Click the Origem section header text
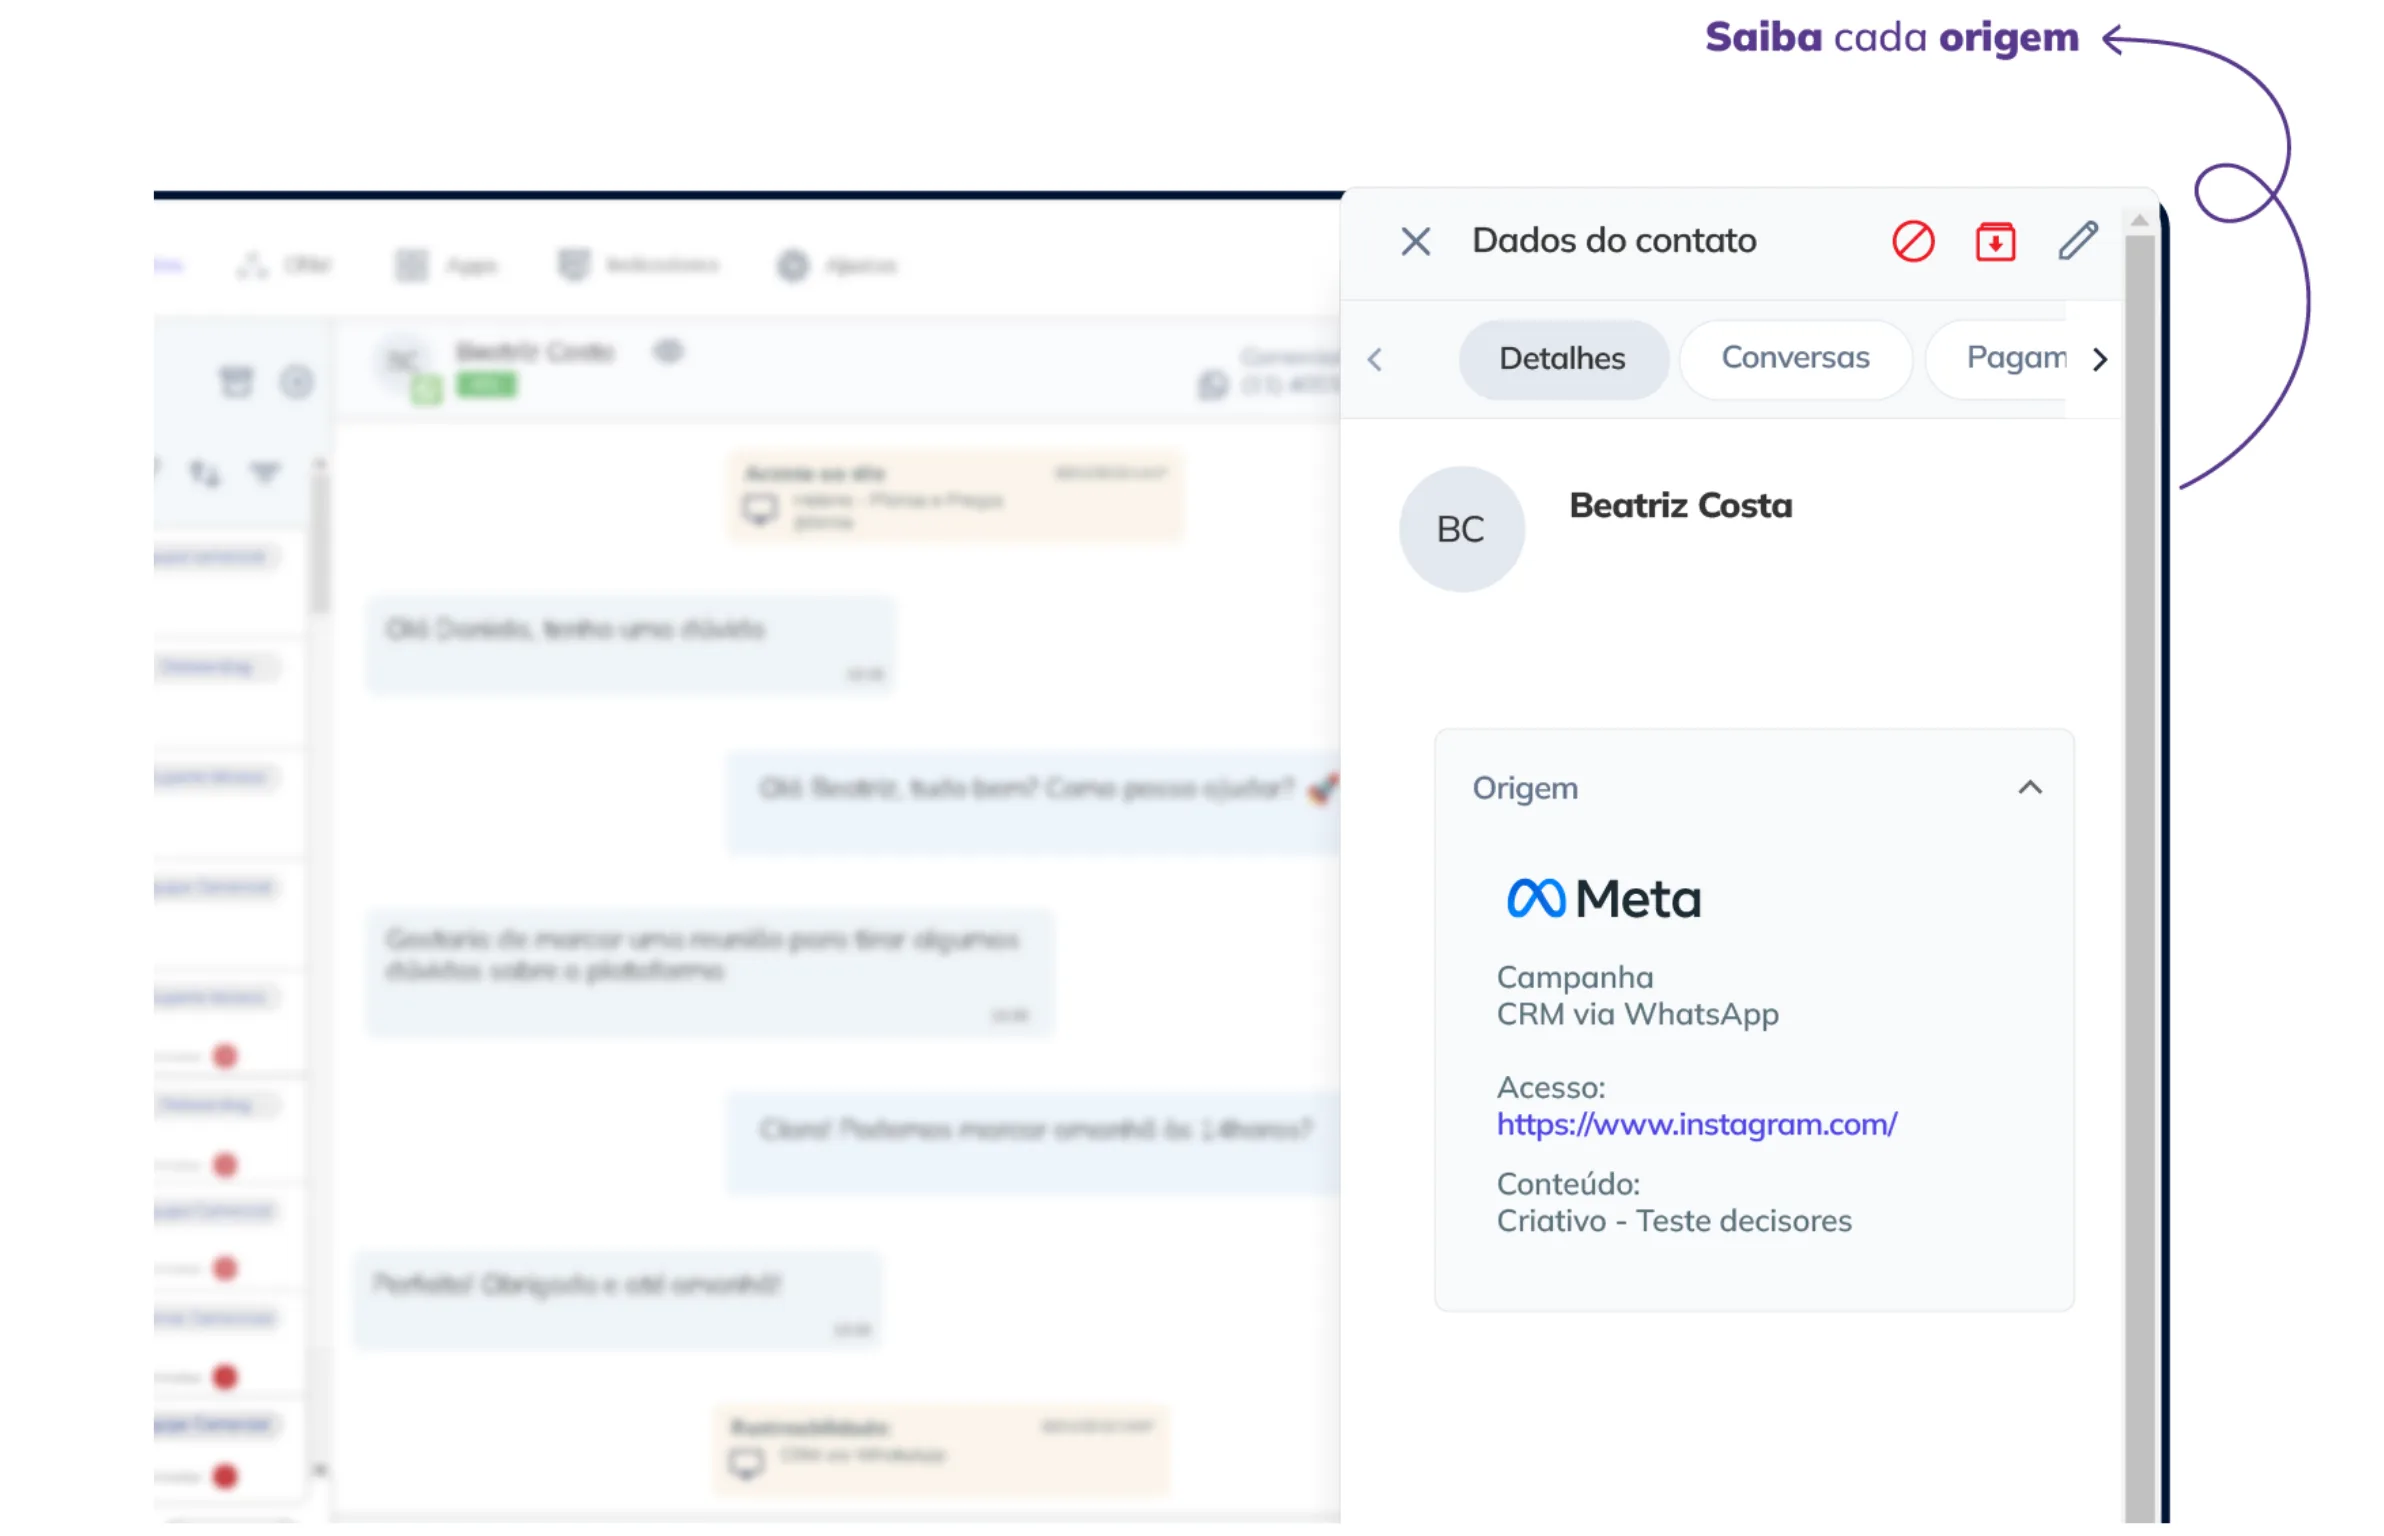The width and height of the screenshot is (2384, 1536). 1525,788
